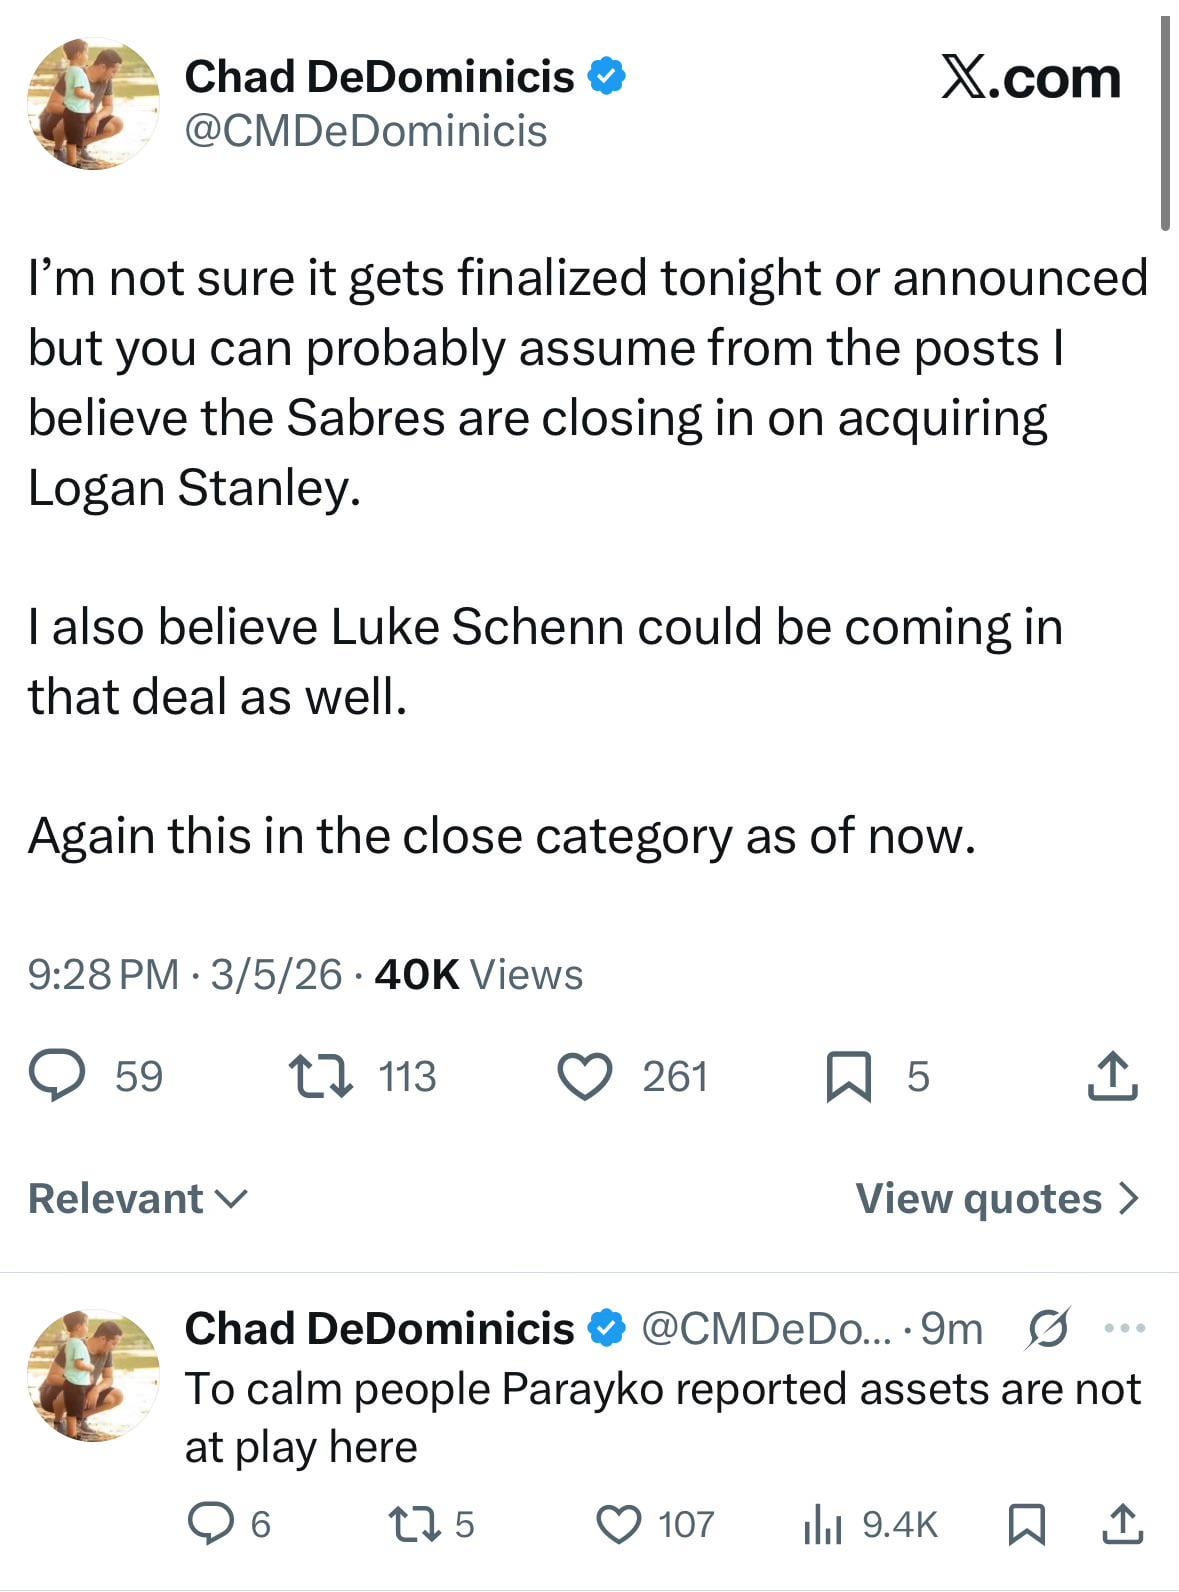Open the Relevant sort dropdown

pyautogui.click(x=138, y=1198)
